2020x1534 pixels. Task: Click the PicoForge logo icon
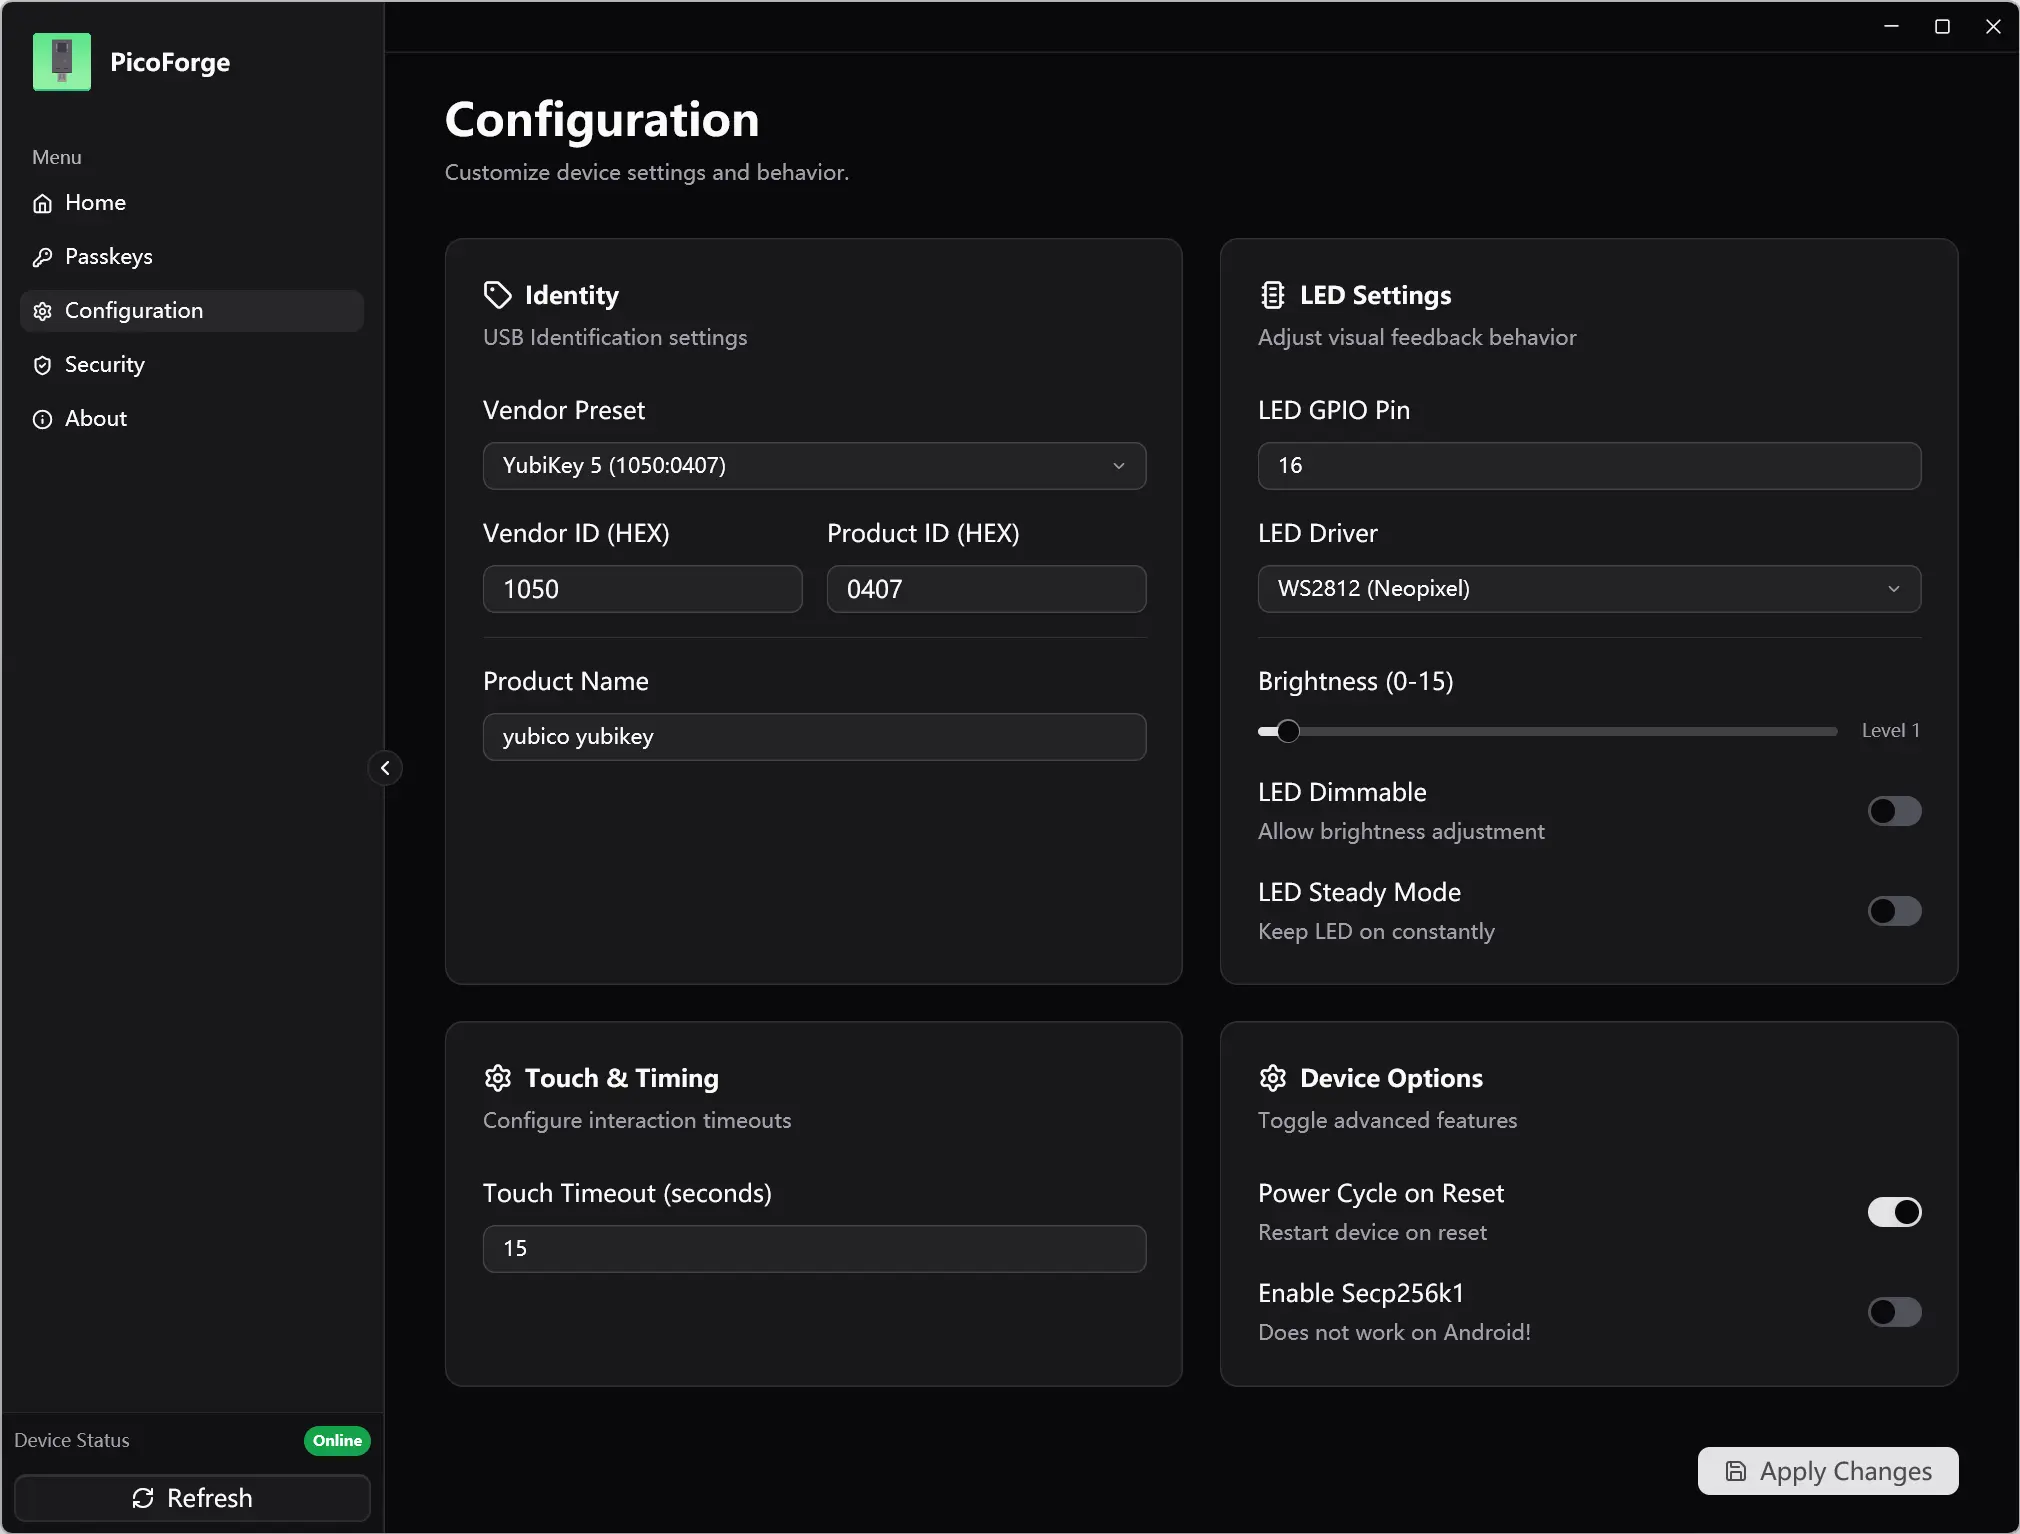click(62, 62)
